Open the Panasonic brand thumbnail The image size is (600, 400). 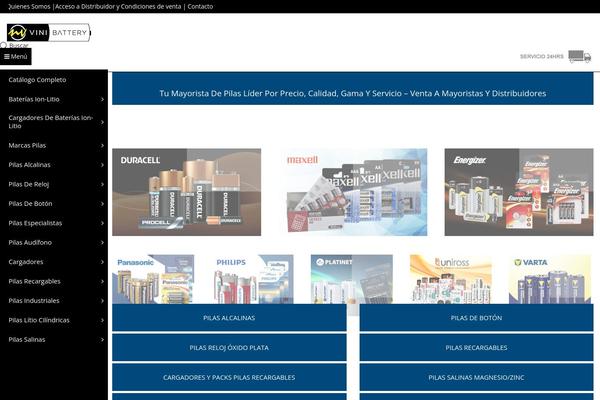(153, 279)
